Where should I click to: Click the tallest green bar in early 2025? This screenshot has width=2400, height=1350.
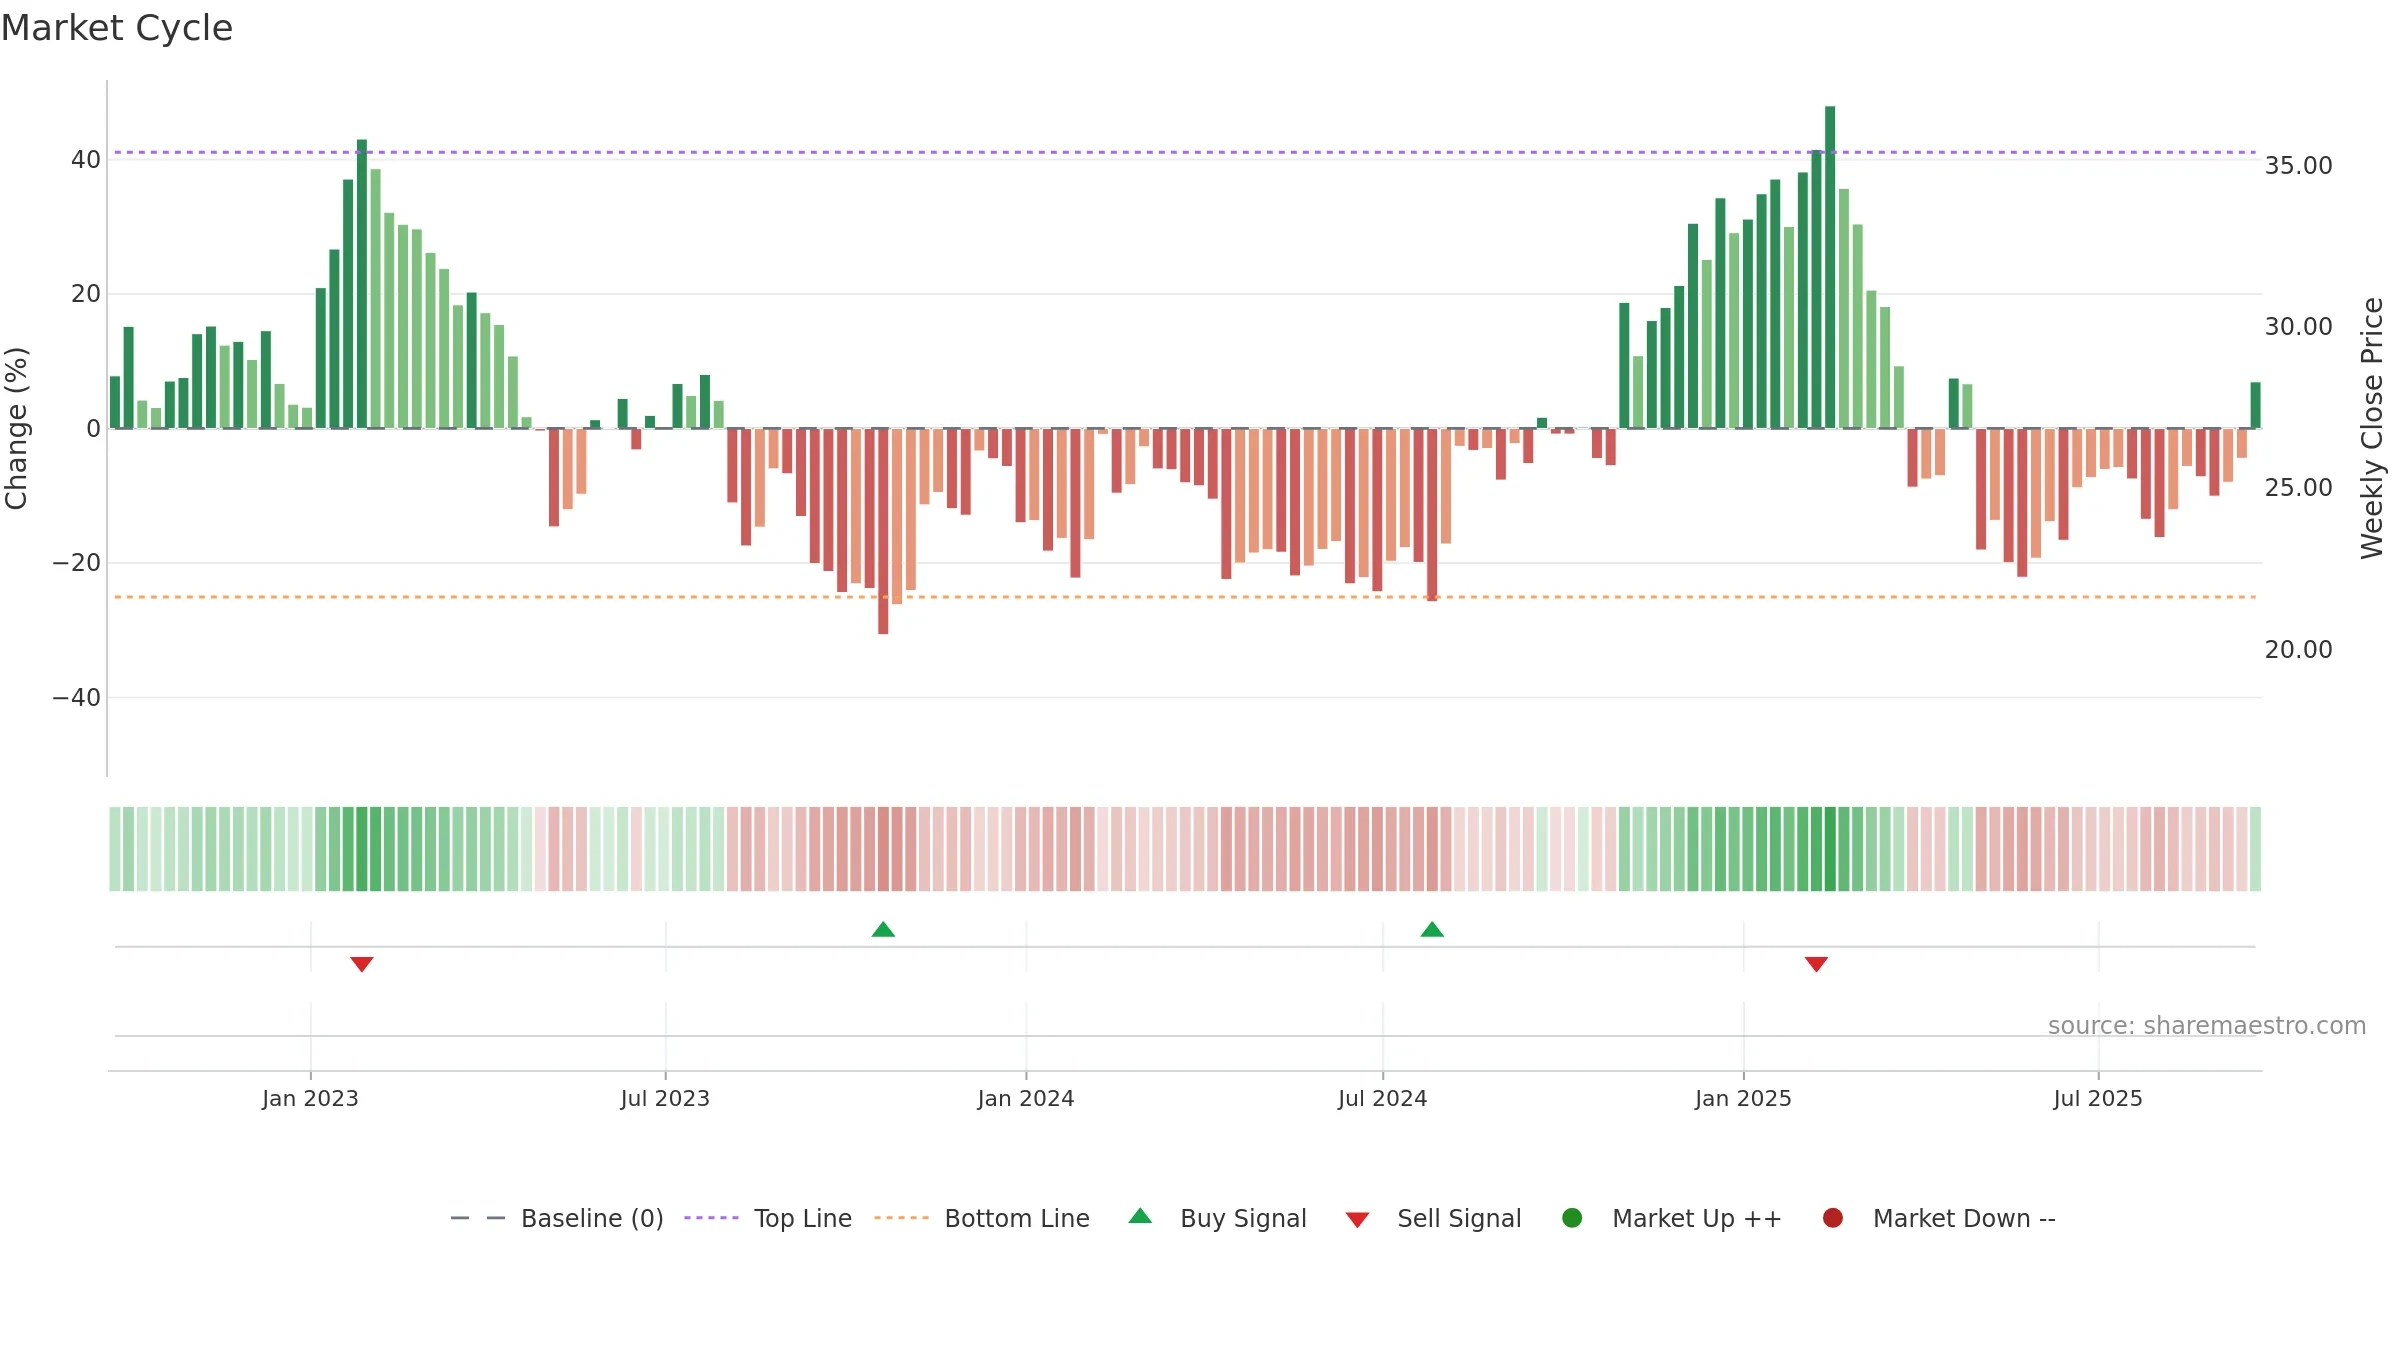pos(1830,267)
